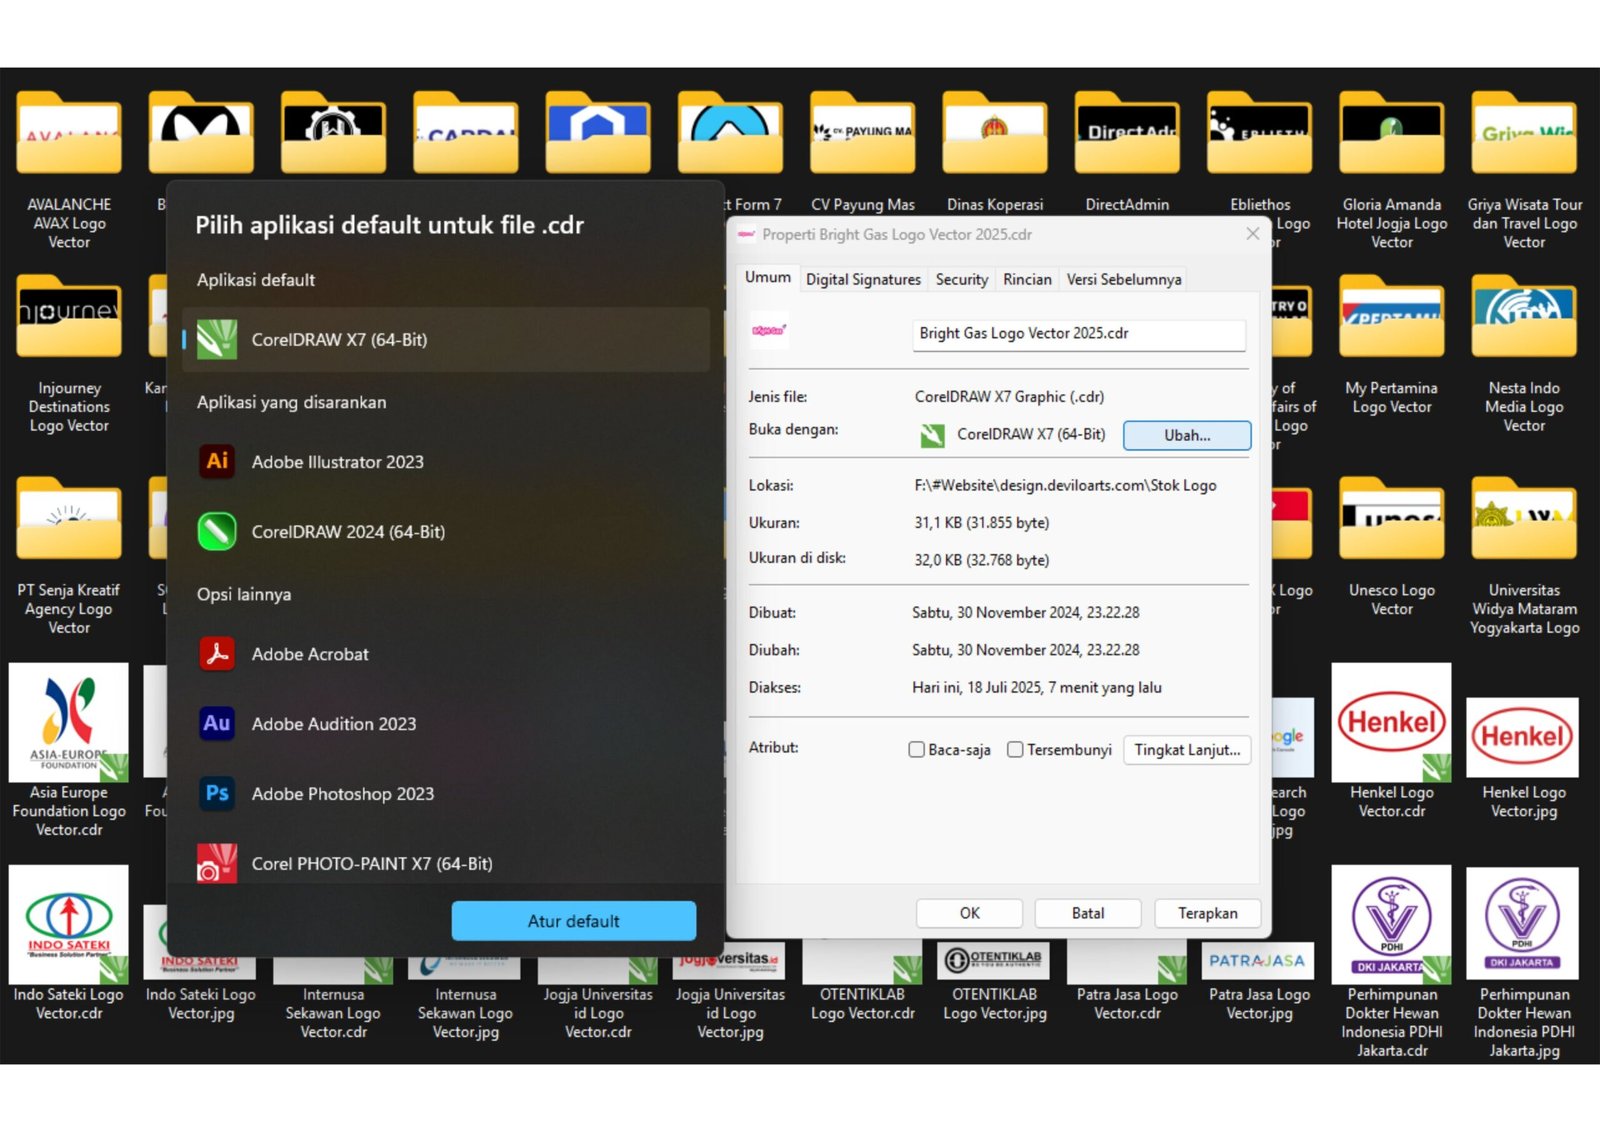The width and height of the screenshot is (1600, 1132).
Task: Open Tingkat Lanjut... advanced attributes
Action: coord(1186,750)
